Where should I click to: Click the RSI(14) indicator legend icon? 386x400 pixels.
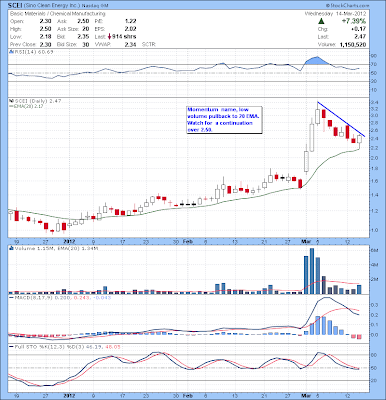click(x=11, y=52)
